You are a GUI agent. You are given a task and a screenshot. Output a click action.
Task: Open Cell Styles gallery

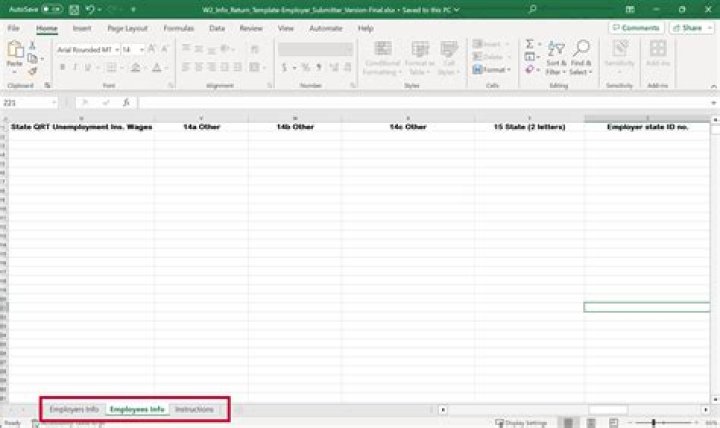[449, 58]
